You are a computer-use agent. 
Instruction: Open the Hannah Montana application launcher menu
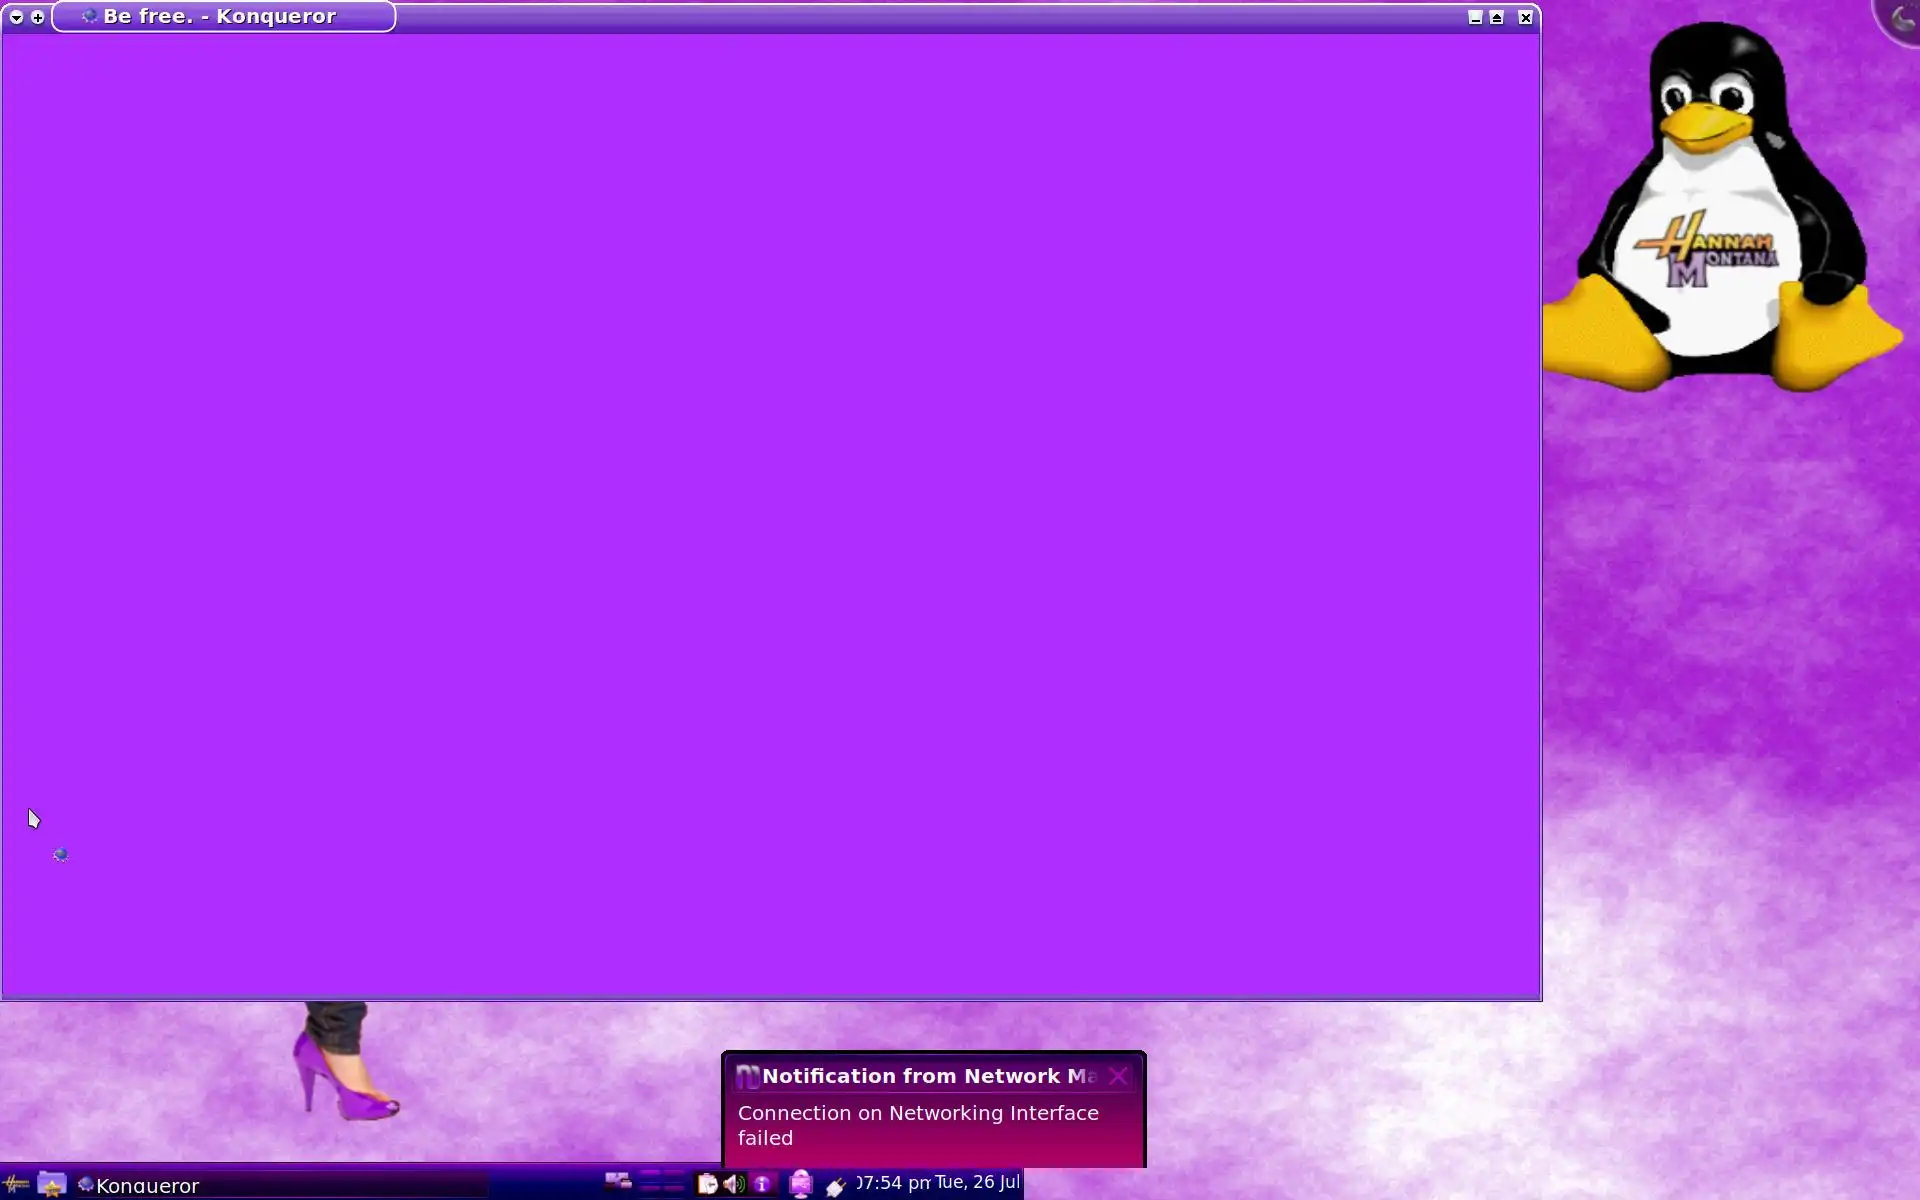[x=16, y=1185]
